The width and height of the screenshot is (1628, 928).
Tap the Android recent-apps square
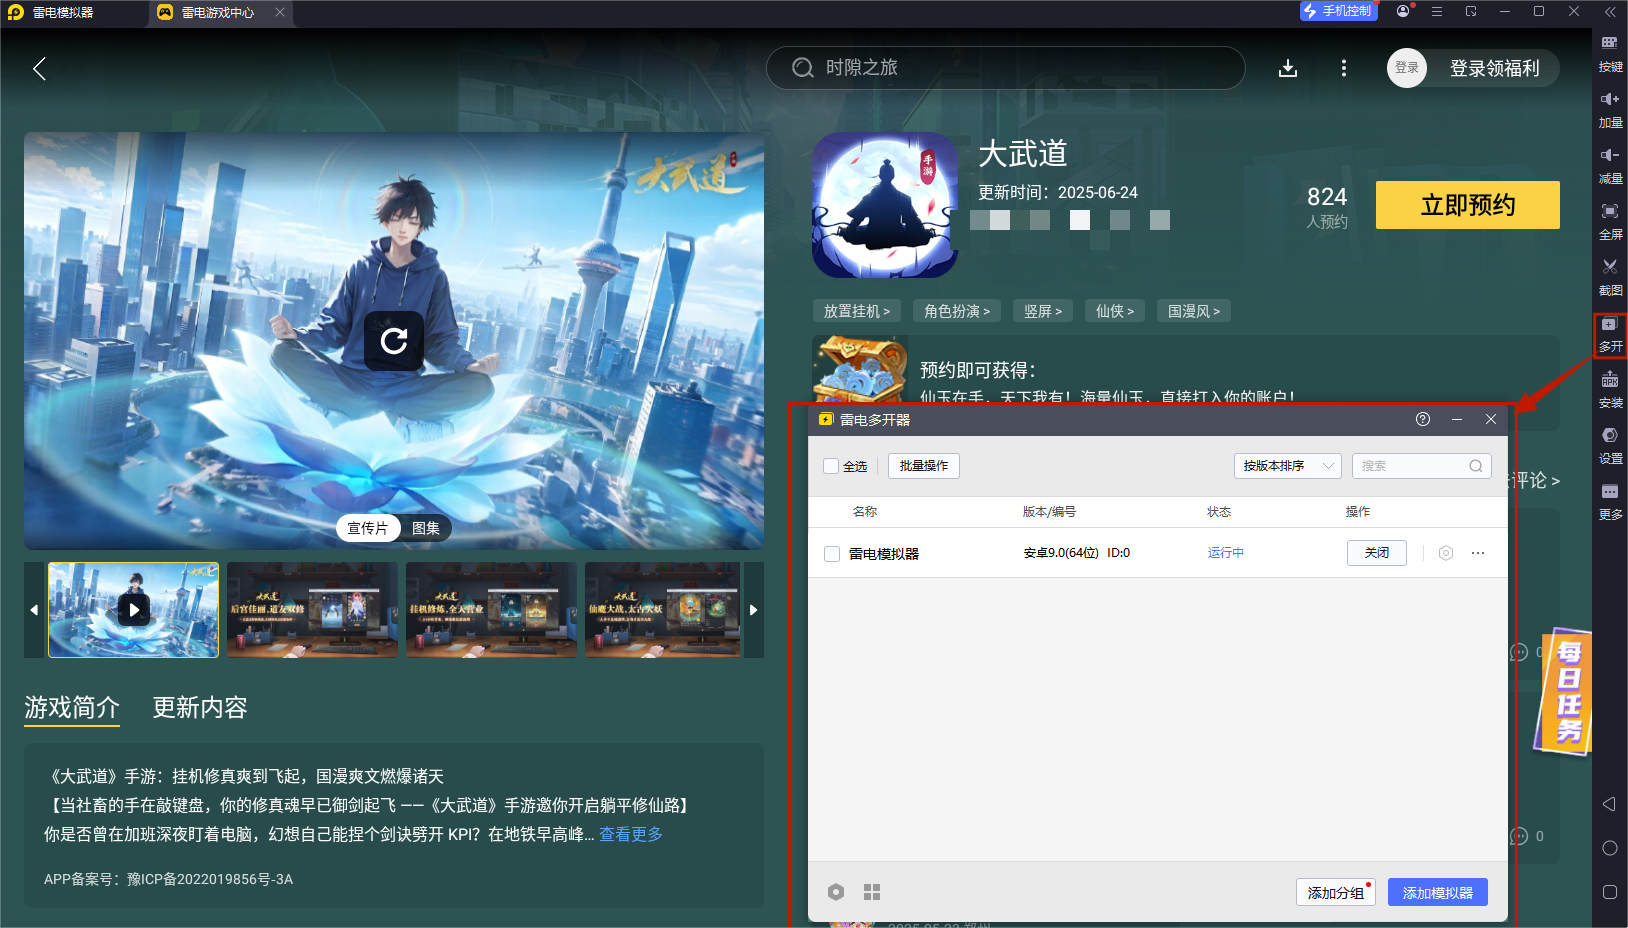point(1609,892)
